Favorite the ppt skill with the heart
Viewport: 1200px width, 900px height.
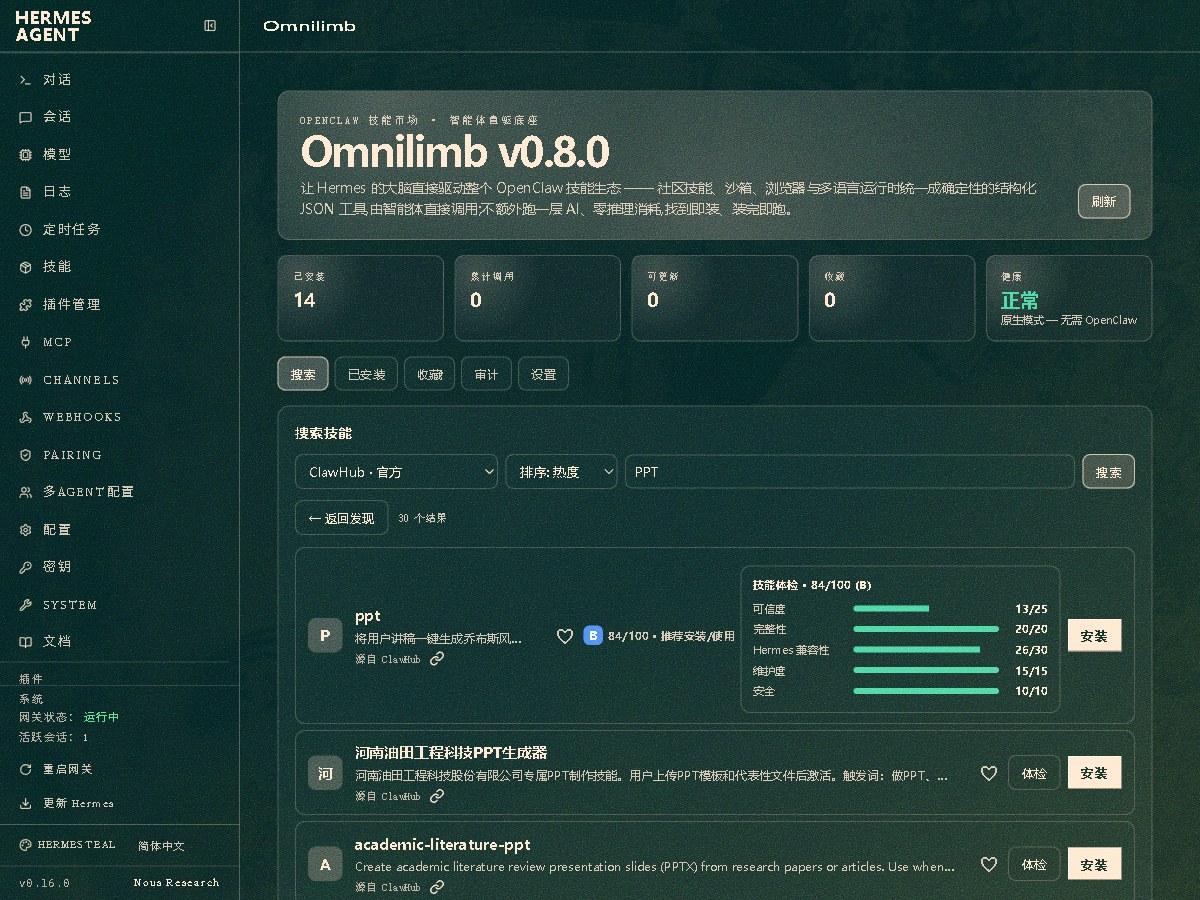tap(565, 636)
